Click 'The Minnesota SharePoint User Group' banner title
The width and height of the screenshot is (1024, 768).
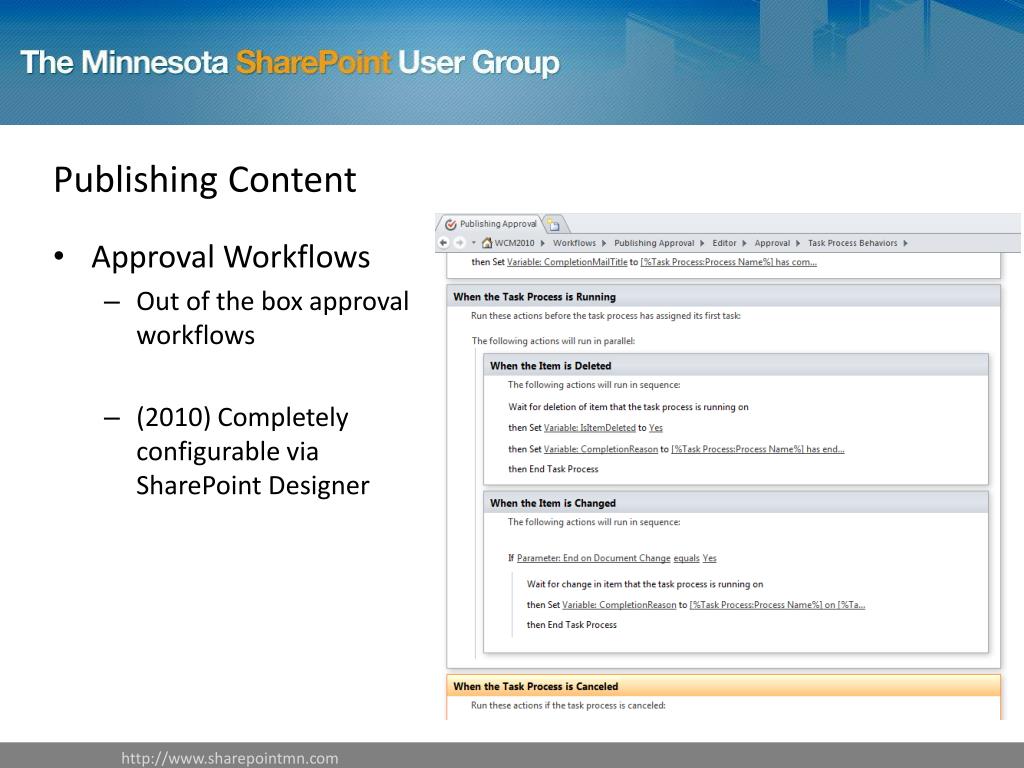290,63
